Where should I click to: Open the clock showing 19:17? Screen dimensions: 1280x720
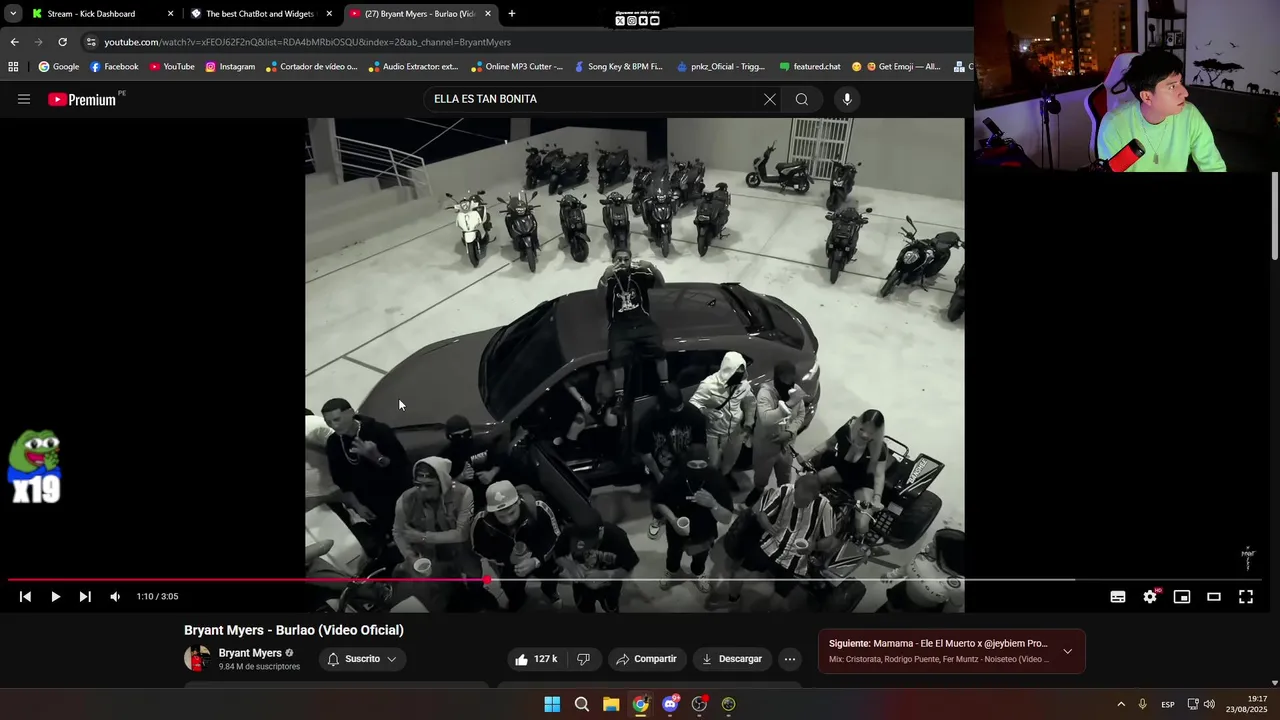[1247, 704]
